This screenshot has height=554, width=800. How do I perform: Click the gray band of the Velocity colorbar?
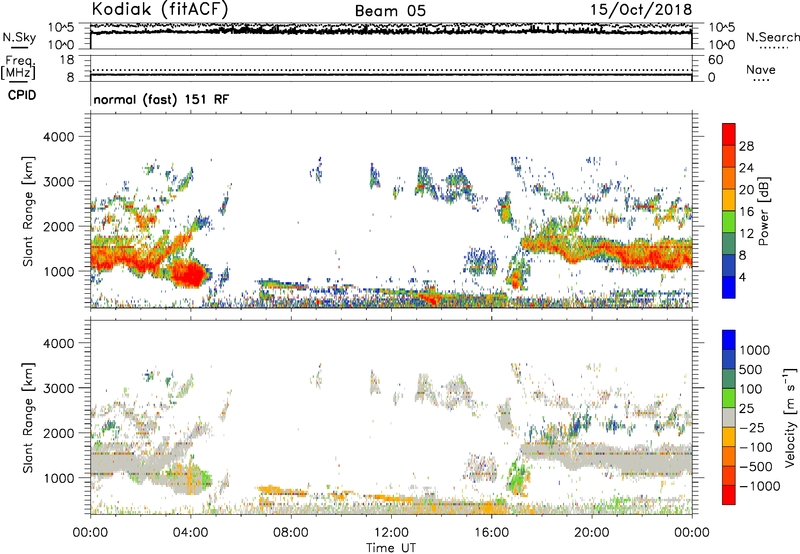coord(729,417)
